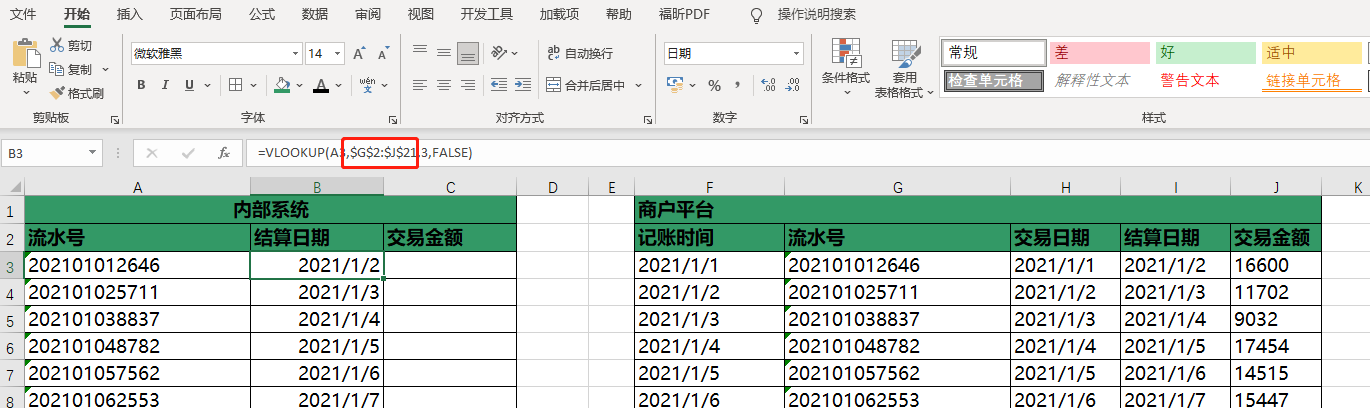The height and width of the screenshot is (408, 1370).
Task: Apply the black font color A
Action: (320, 85)
